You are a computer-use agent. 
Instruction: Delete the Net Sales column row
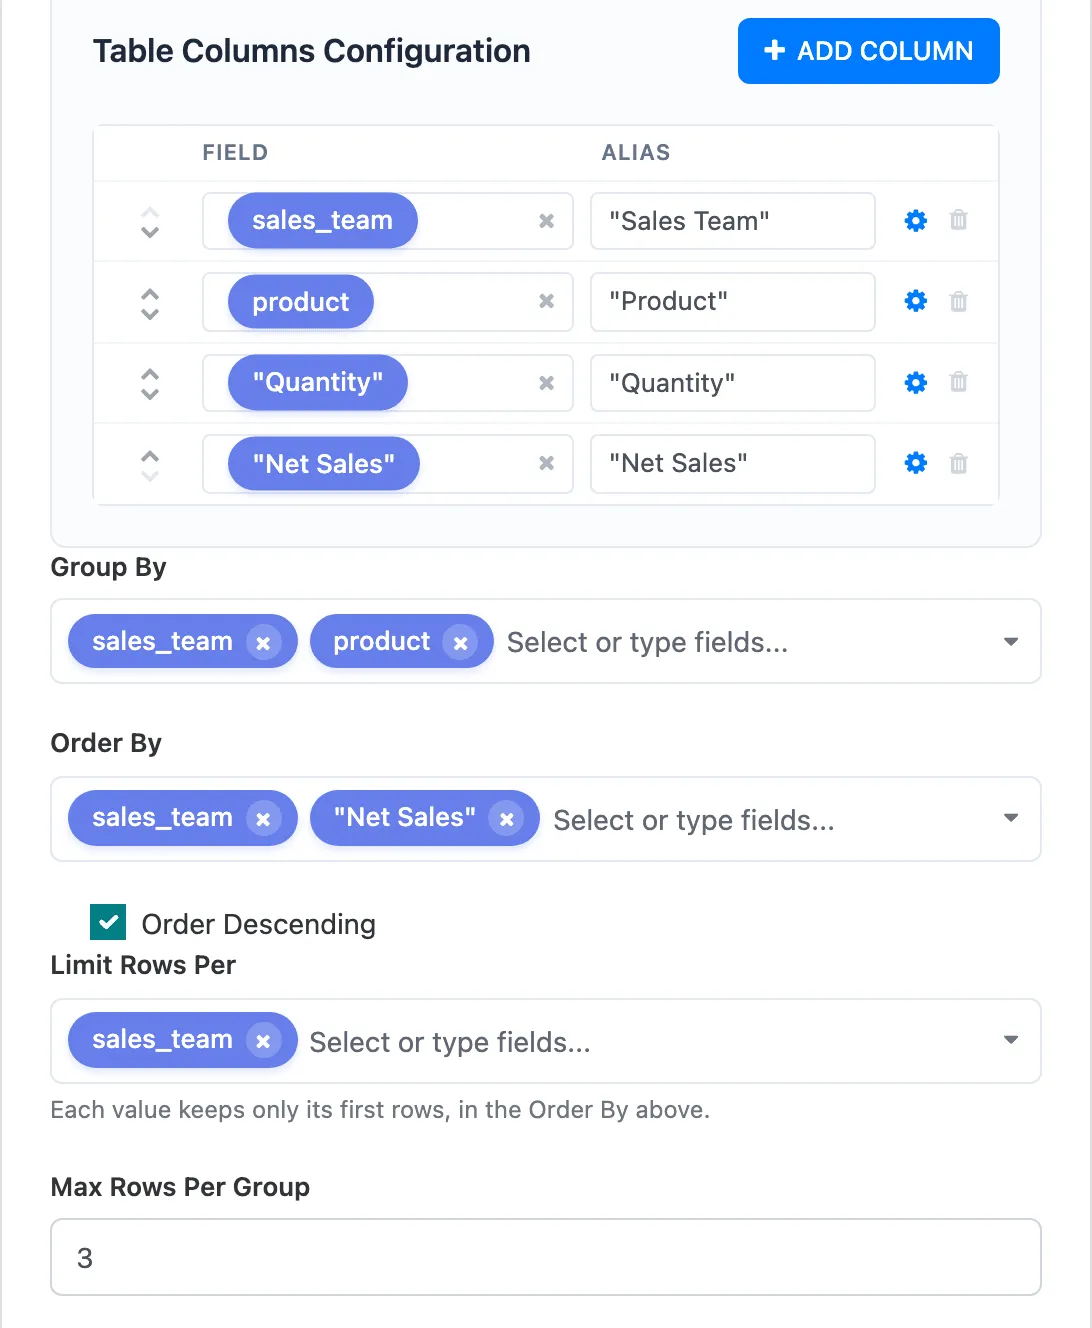(958, 463)
